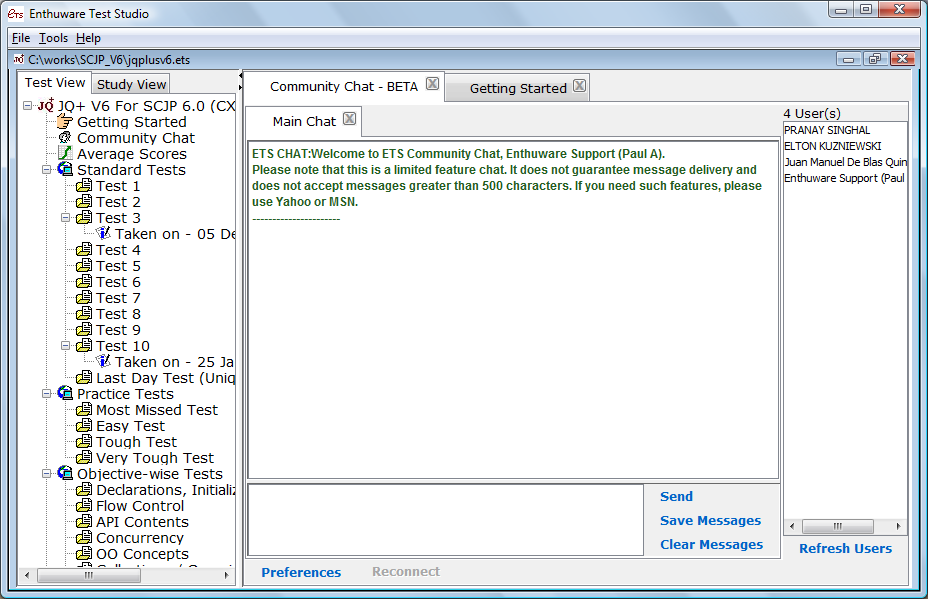
Task: Select Declarations, Initializ tree item
Action: point(166,489)
